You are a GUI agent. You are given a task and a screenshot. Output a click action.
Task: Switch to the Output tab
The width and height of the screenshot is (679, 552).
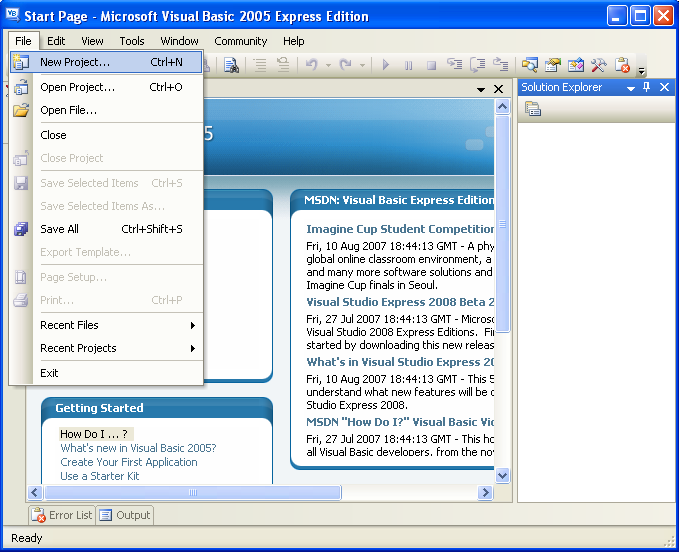[x=125, y=515]
